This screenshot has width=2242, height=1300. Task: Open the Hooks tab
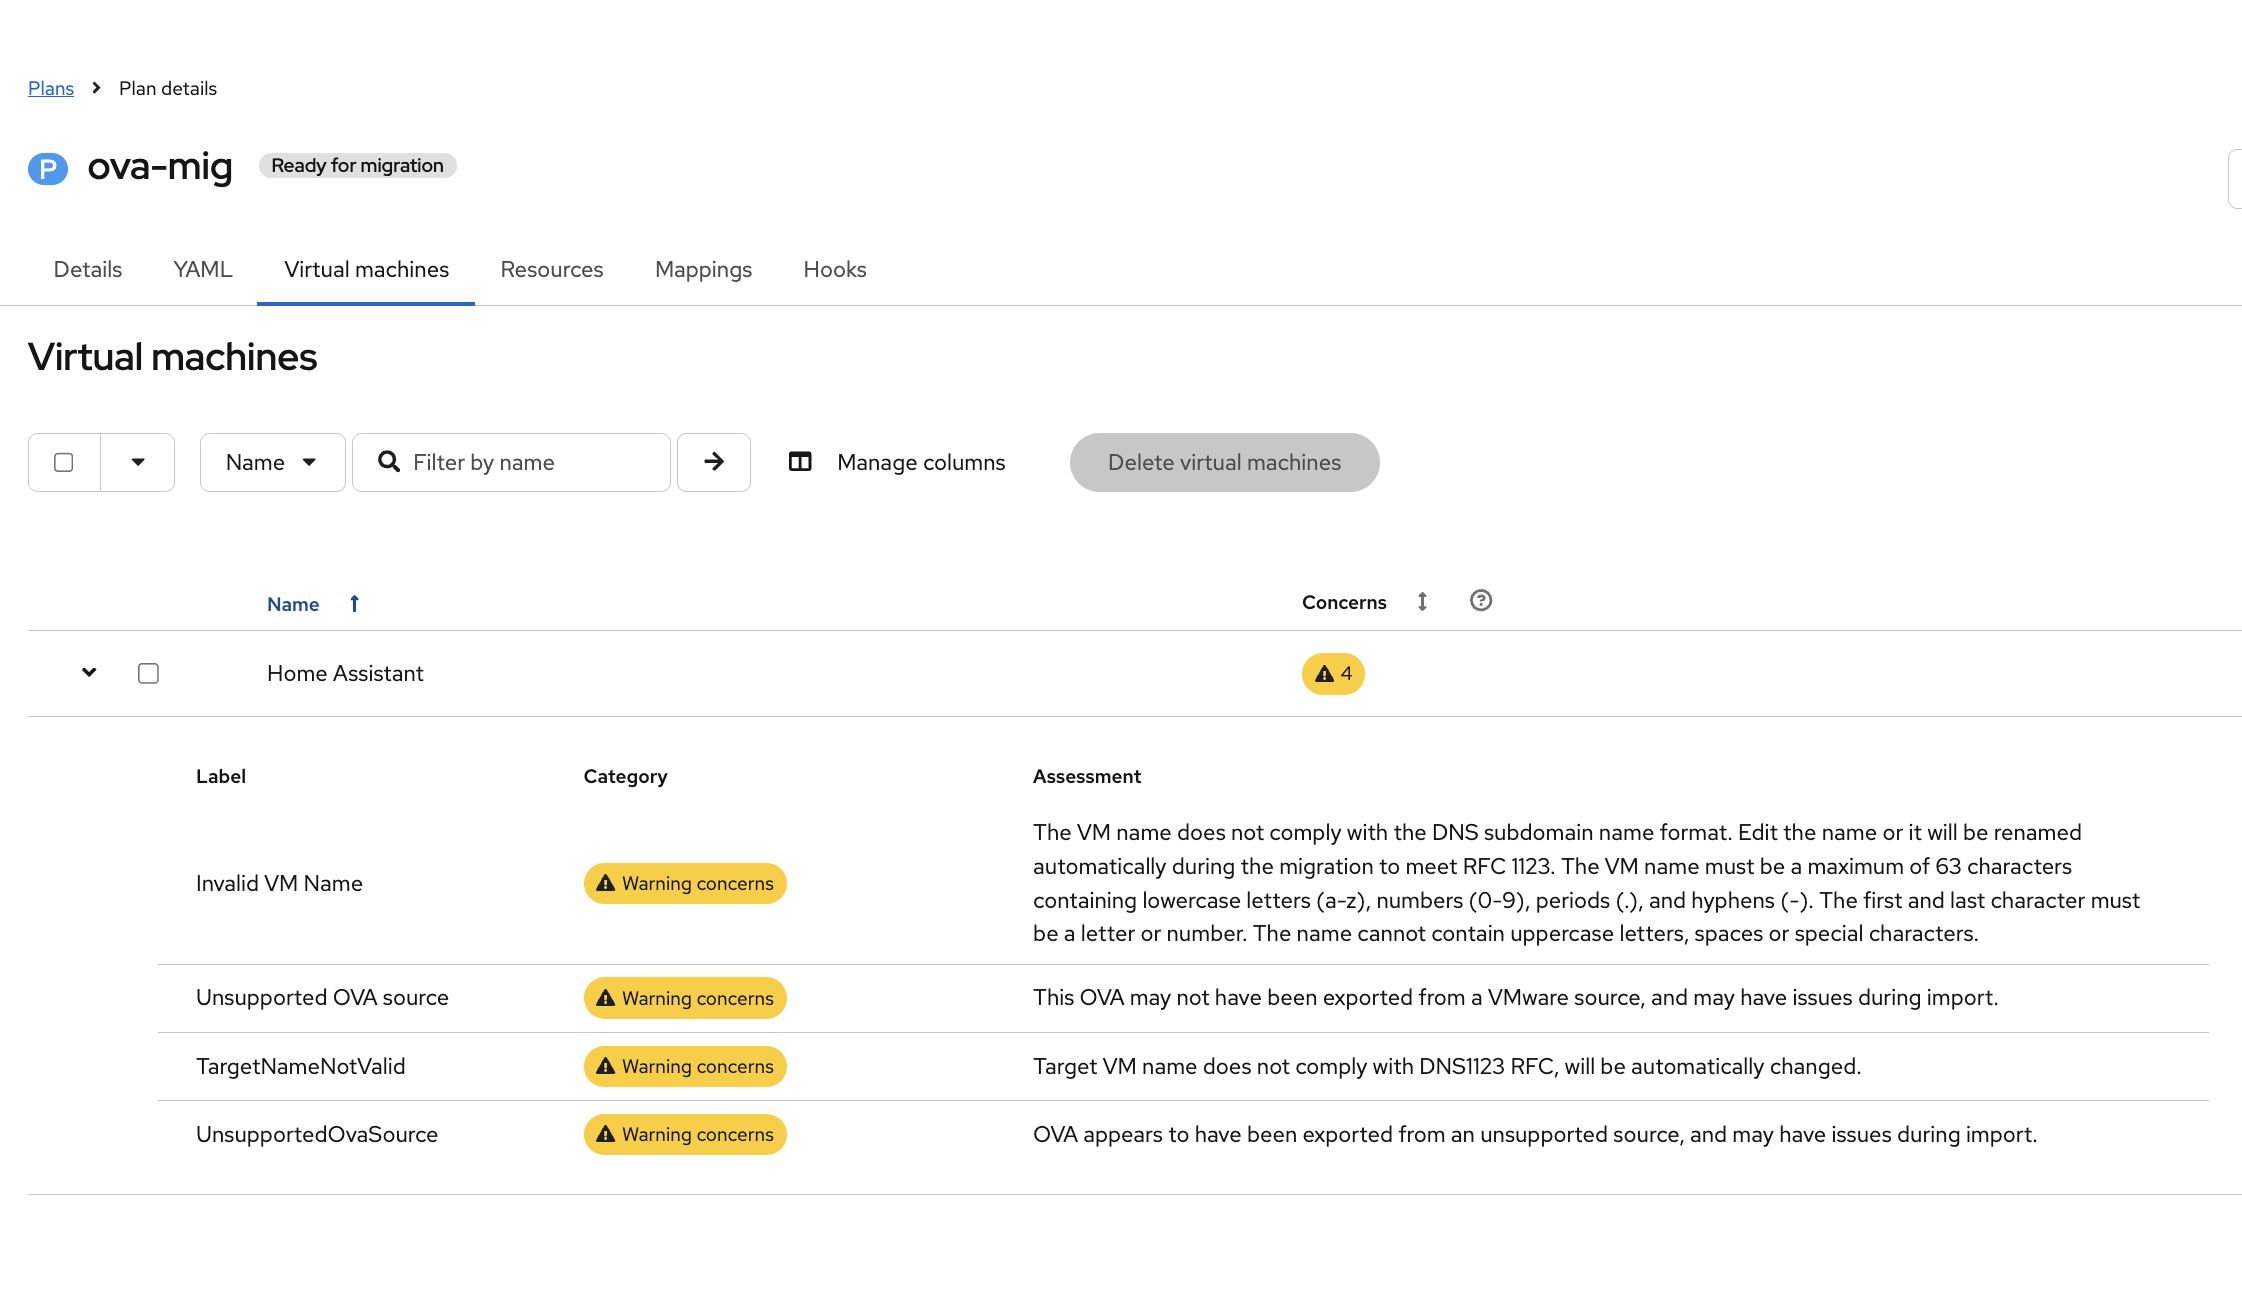click(x=834, y=270)
